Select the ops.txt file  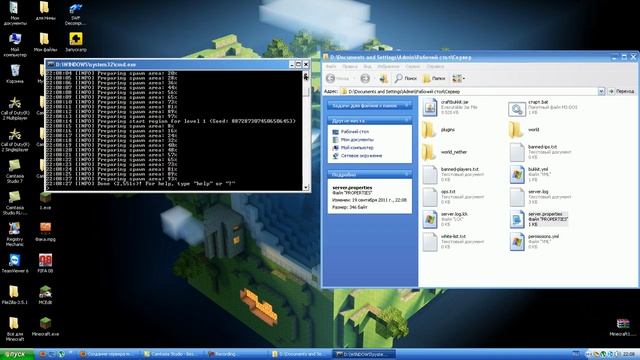click(453, 197)
